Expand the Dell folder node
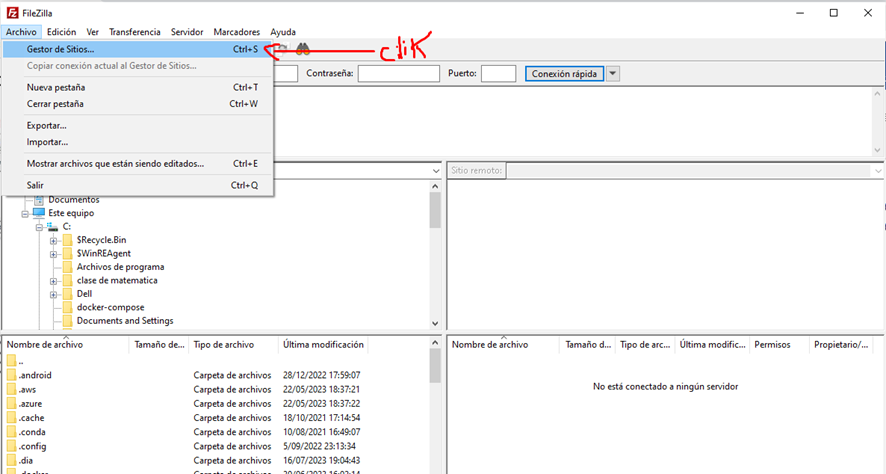The image size is (886, 474). tap(53, 294)
